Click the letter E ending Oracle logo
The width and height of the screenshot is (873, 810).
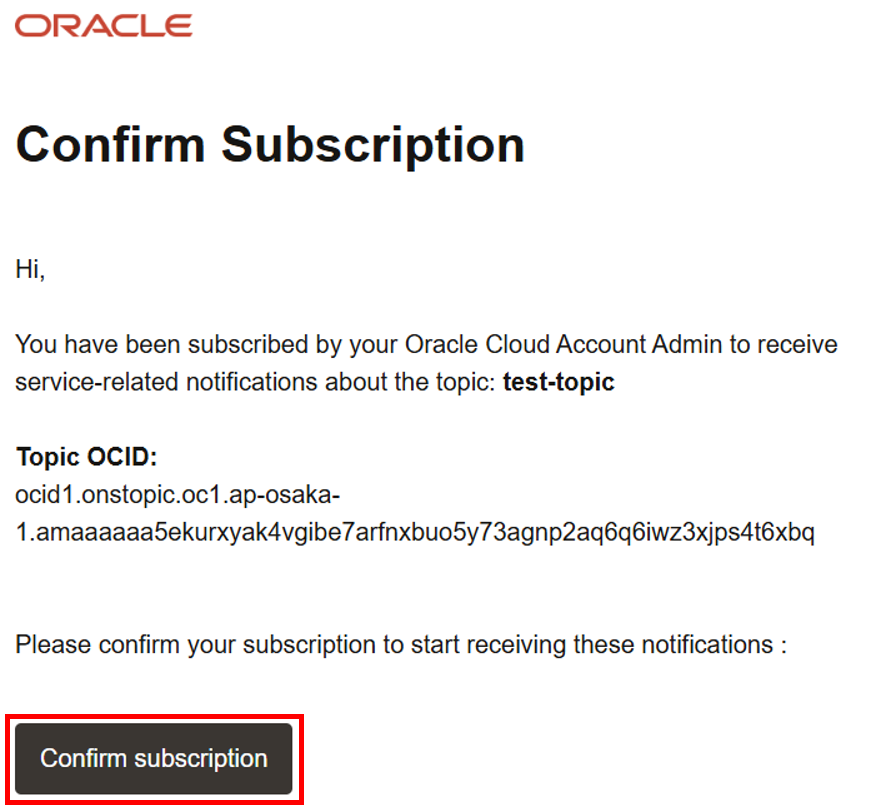coord(179,25)
